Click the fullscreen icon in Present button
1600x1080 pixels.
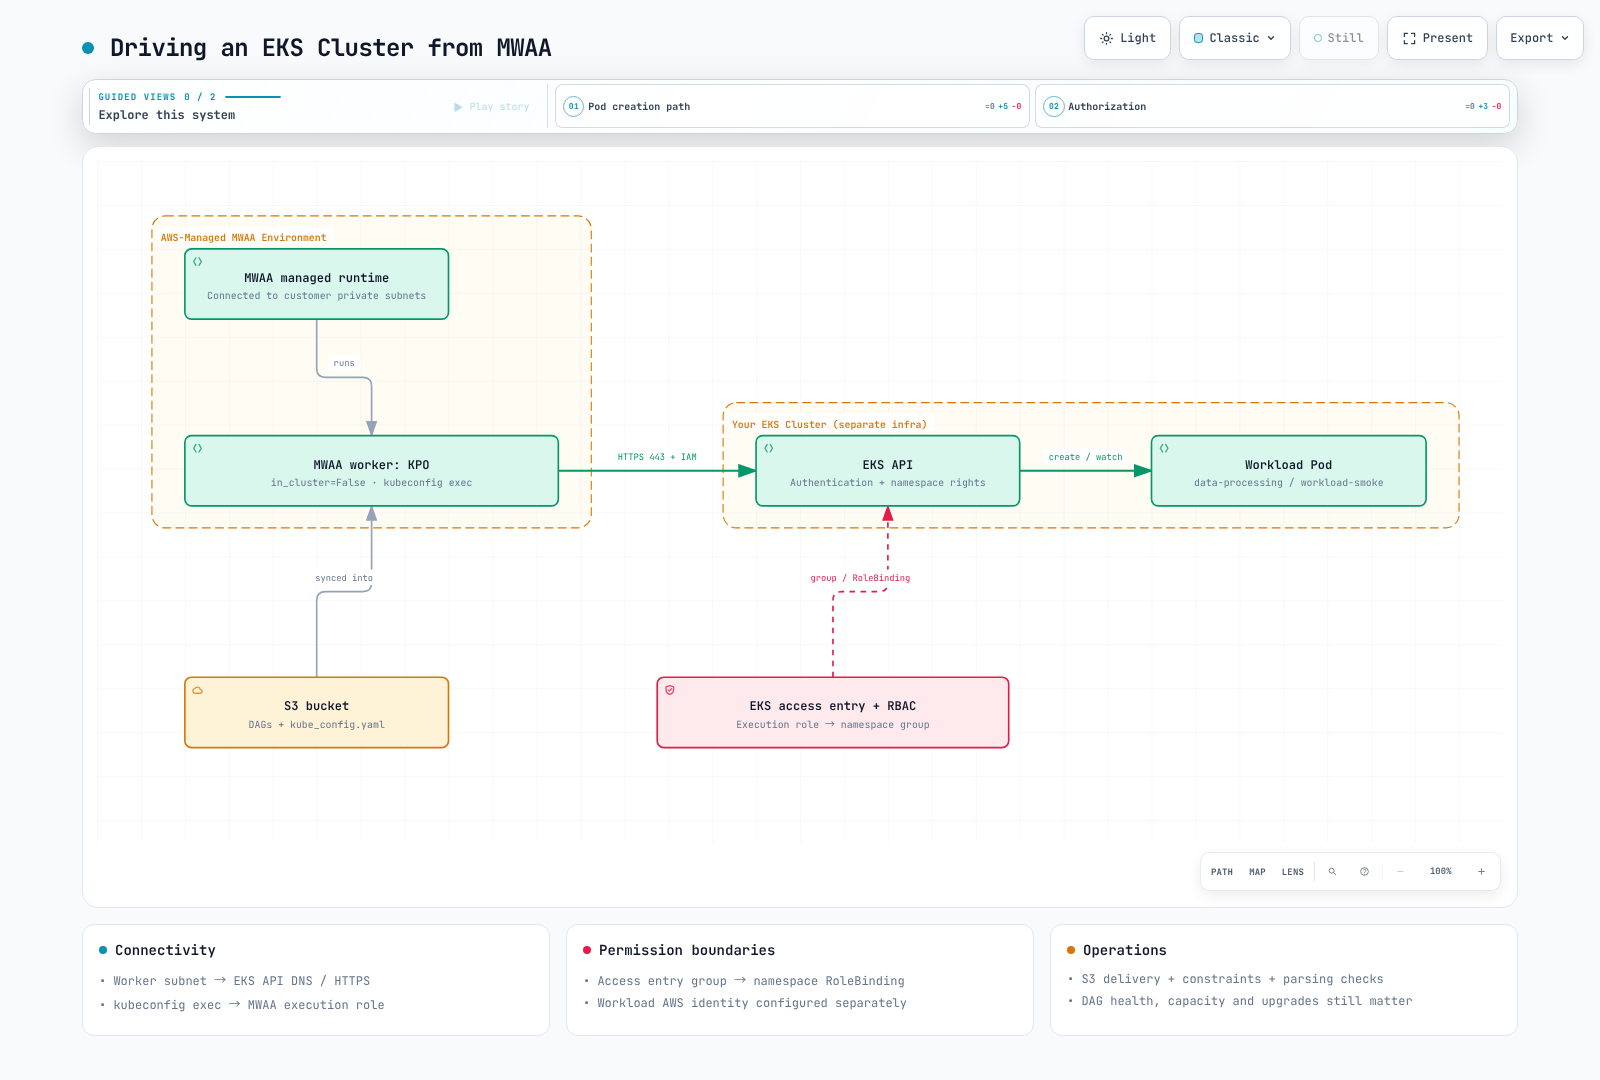(1409, 38)
